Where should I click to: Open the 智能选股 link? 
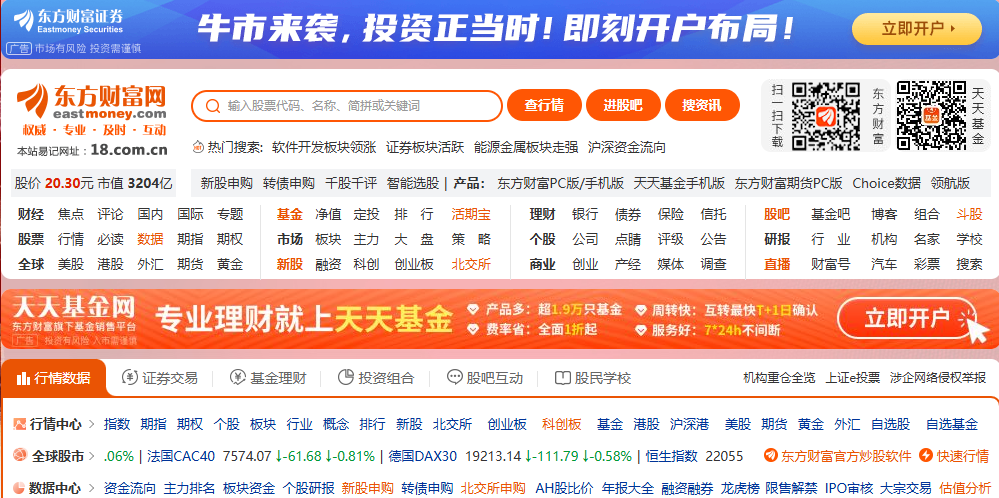point(413,183)
